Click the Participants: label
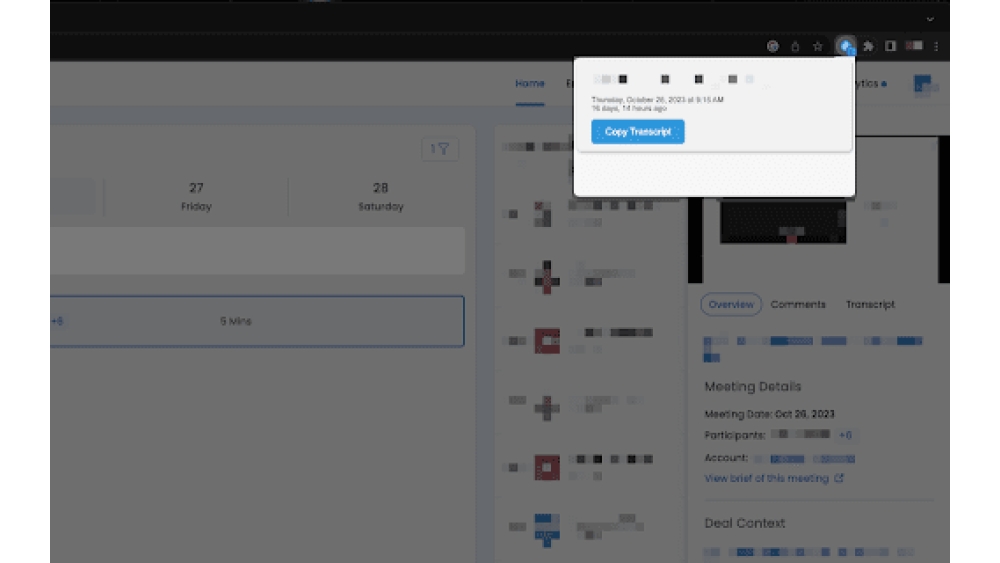Image resolution: width=1000 pixels, height=563 pixels. pos(735,435)
